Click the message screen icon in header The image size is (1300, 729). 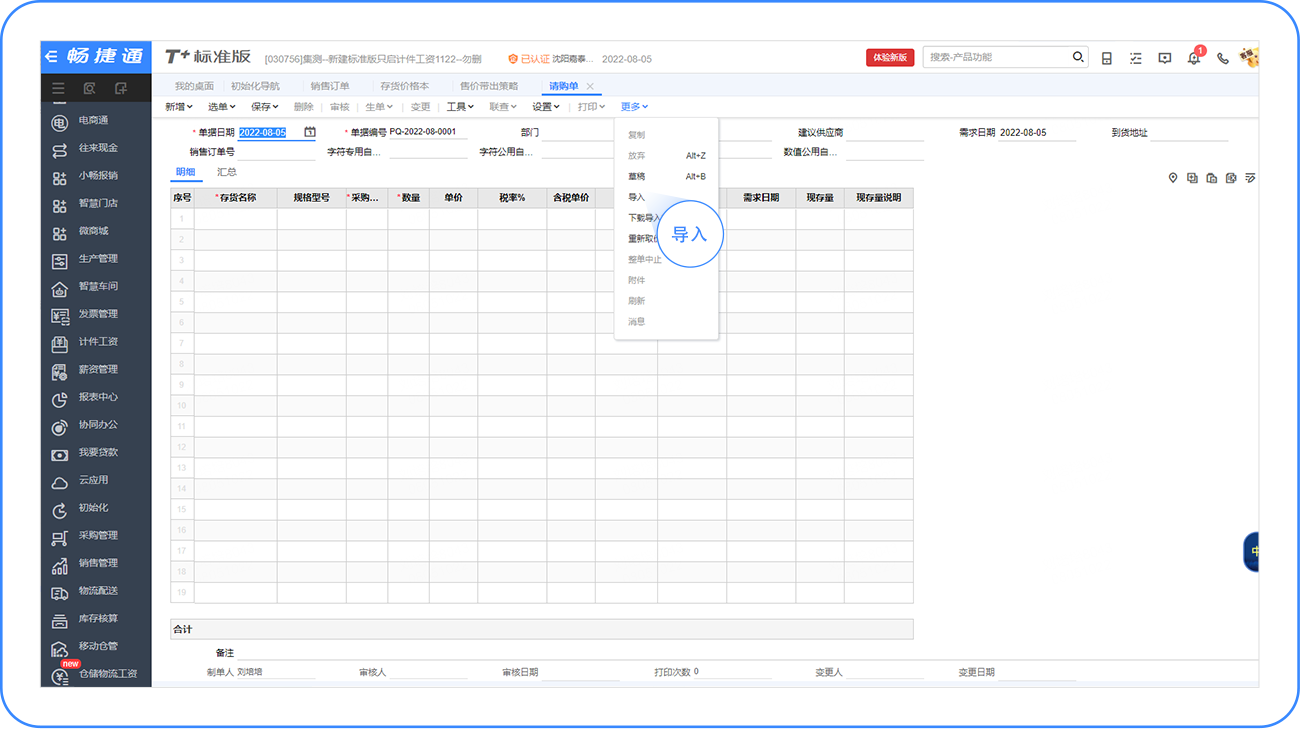click(1165, 58)
